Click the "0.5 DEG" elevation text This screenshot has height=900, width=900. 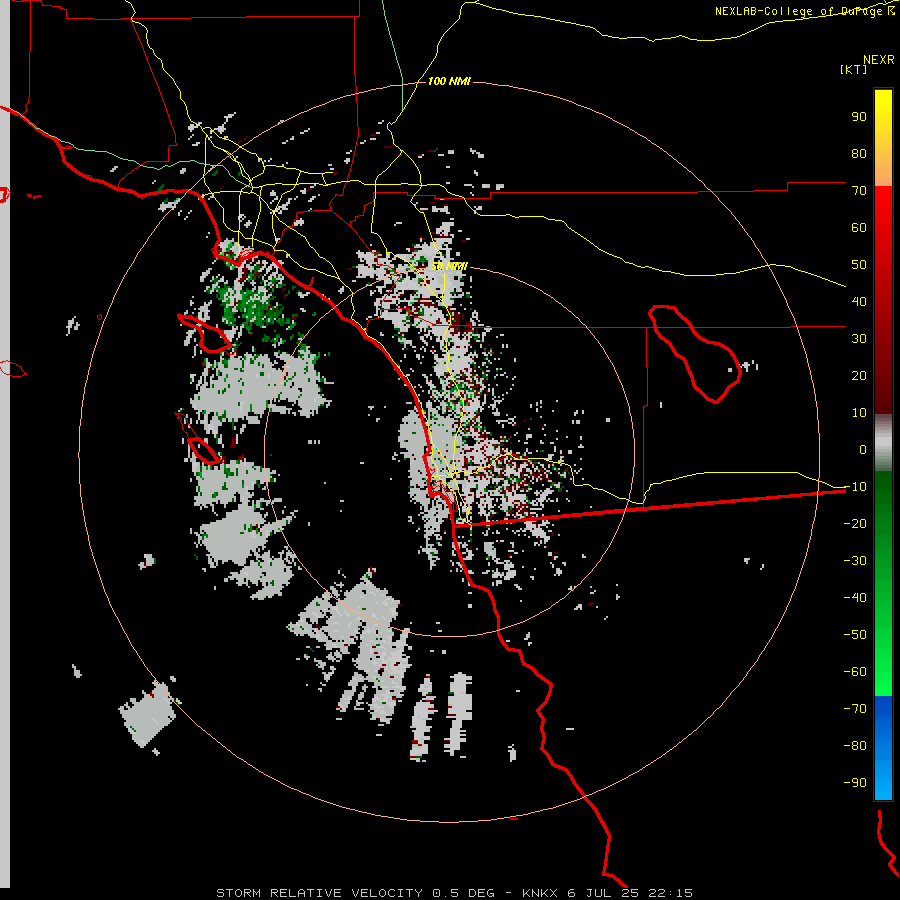(x=463, y=893)
